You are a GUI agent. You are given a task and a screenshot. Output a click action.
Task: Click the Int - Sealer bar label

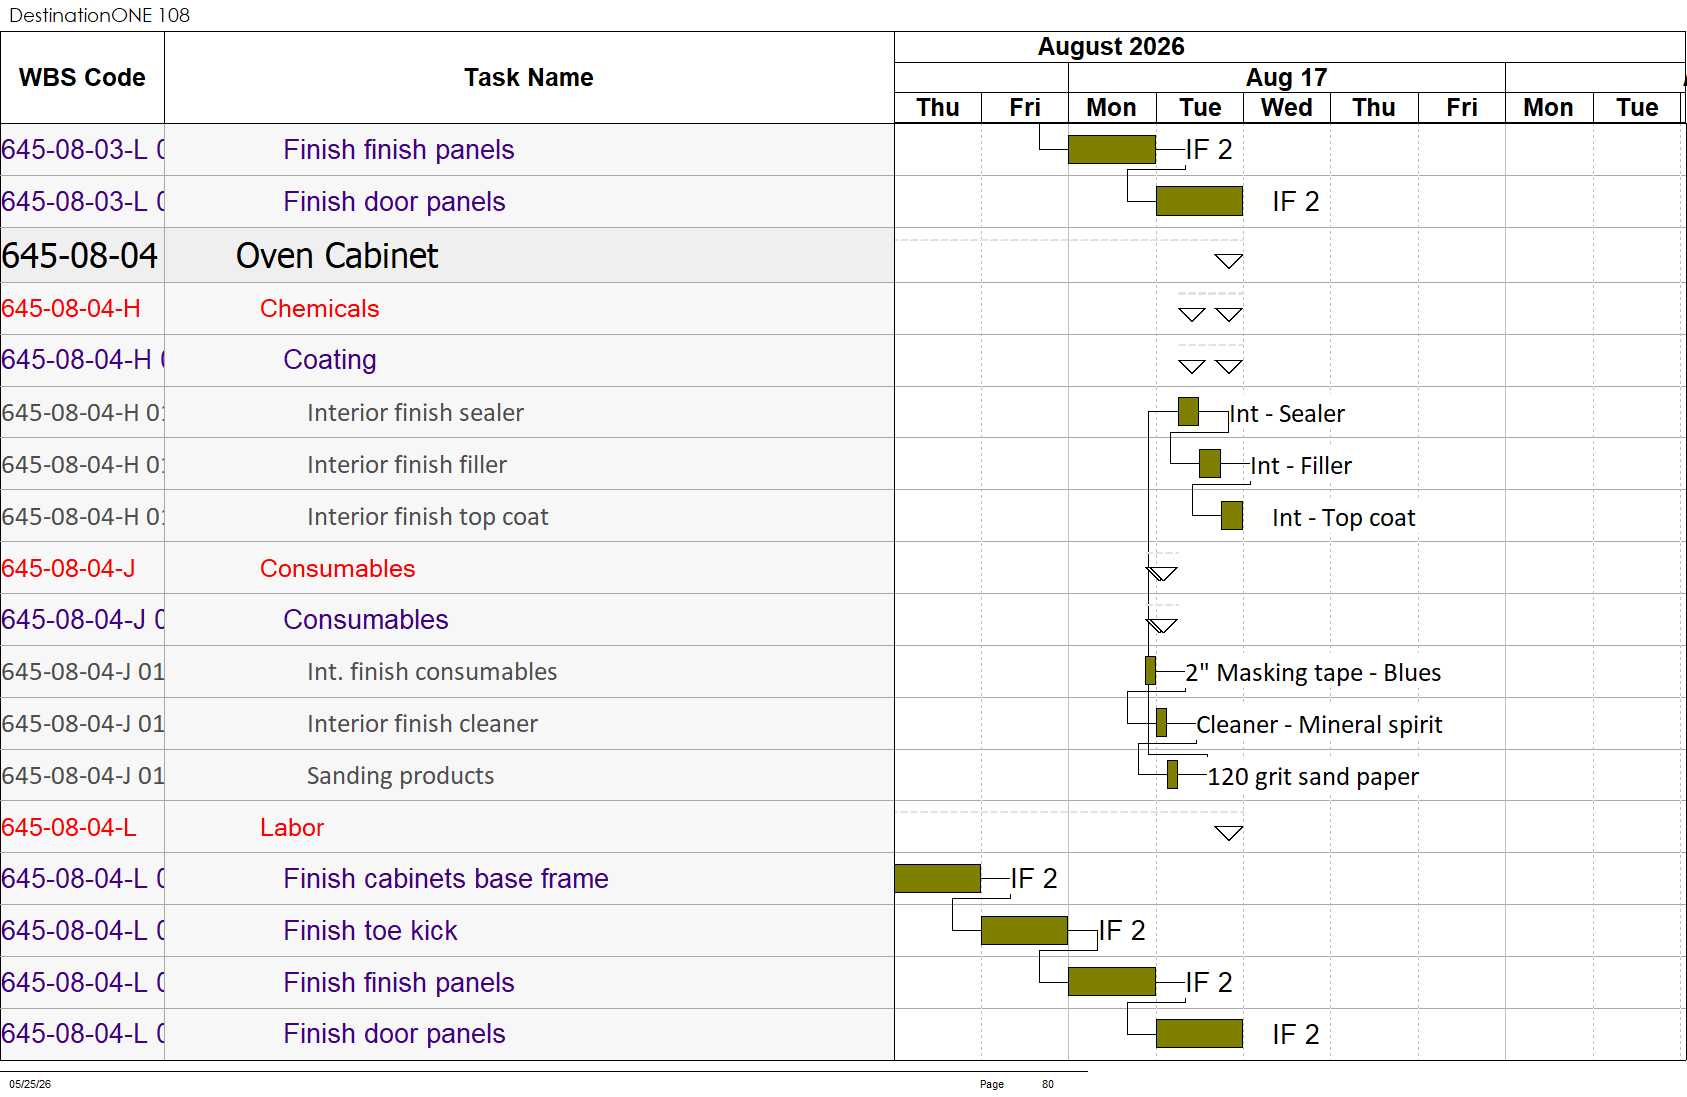[1288, 414]
